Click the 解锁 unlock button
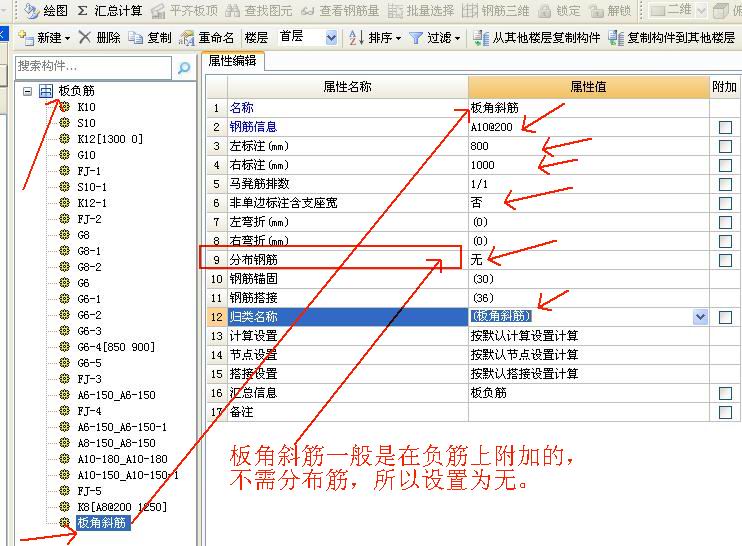 610,10
